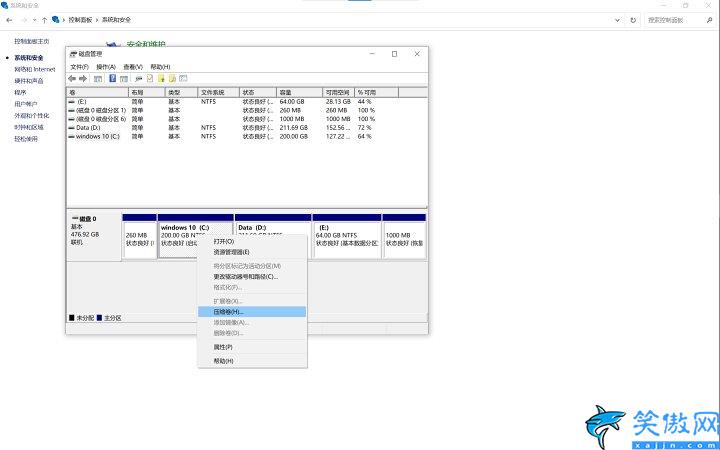The height and width of the screenshot is (450, 720).
Task: Click the up arrow in Control Panel address bar
Action: [x=45, y=20]
